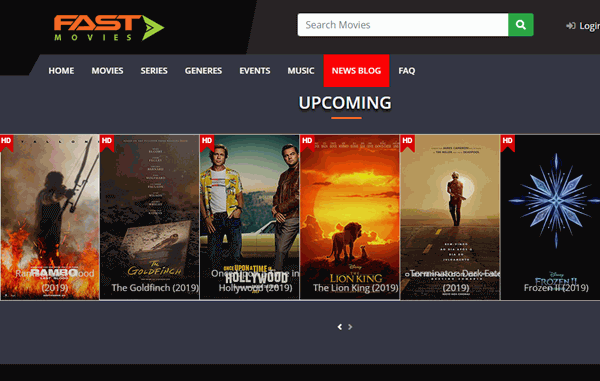Click 'The Goldfinch (2019)' title text

(x=155, y=288)
